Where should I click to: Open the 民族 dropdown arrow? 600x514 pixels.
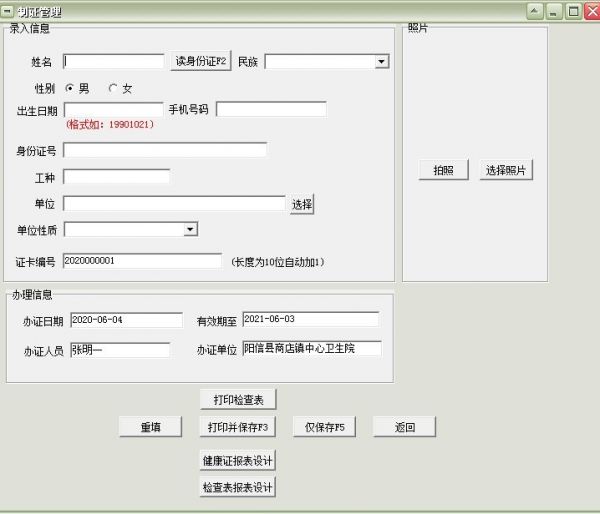[381, 62]
